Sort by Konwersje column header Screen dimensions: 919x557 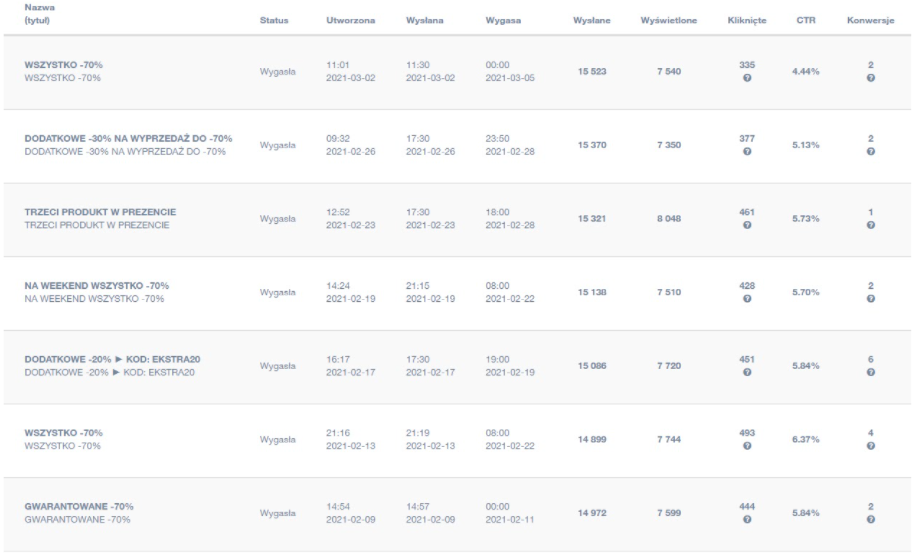870,20
